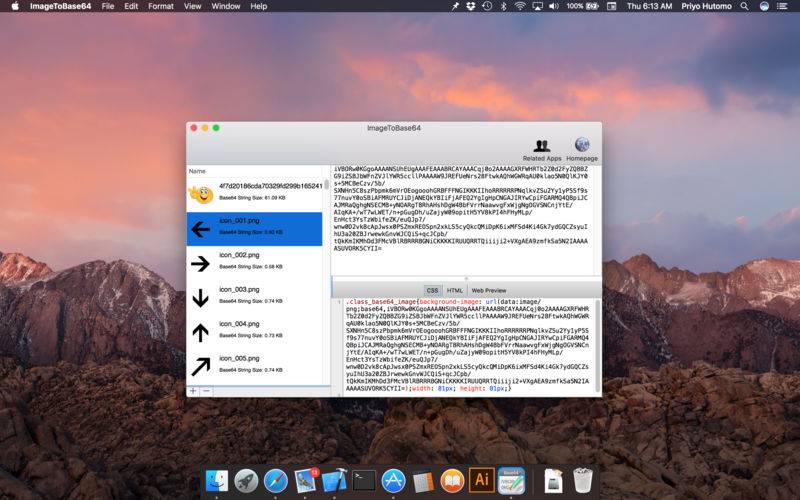Open Mail with badge in Dock
800x500 pixels.
[x=306, y=481]
